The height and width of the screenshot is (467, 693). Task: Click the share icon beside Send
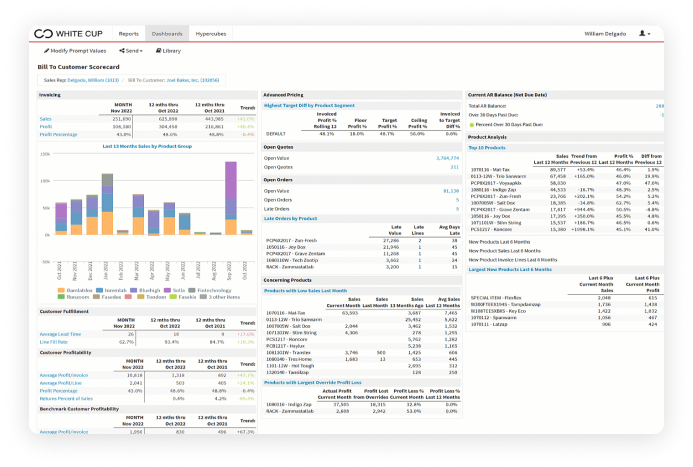(x=122, y=50)
